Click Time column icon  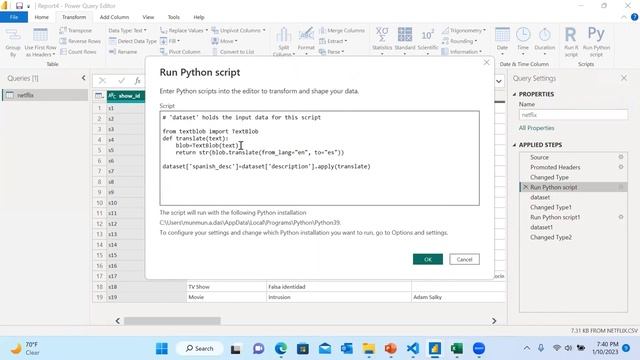coord(523,41)
